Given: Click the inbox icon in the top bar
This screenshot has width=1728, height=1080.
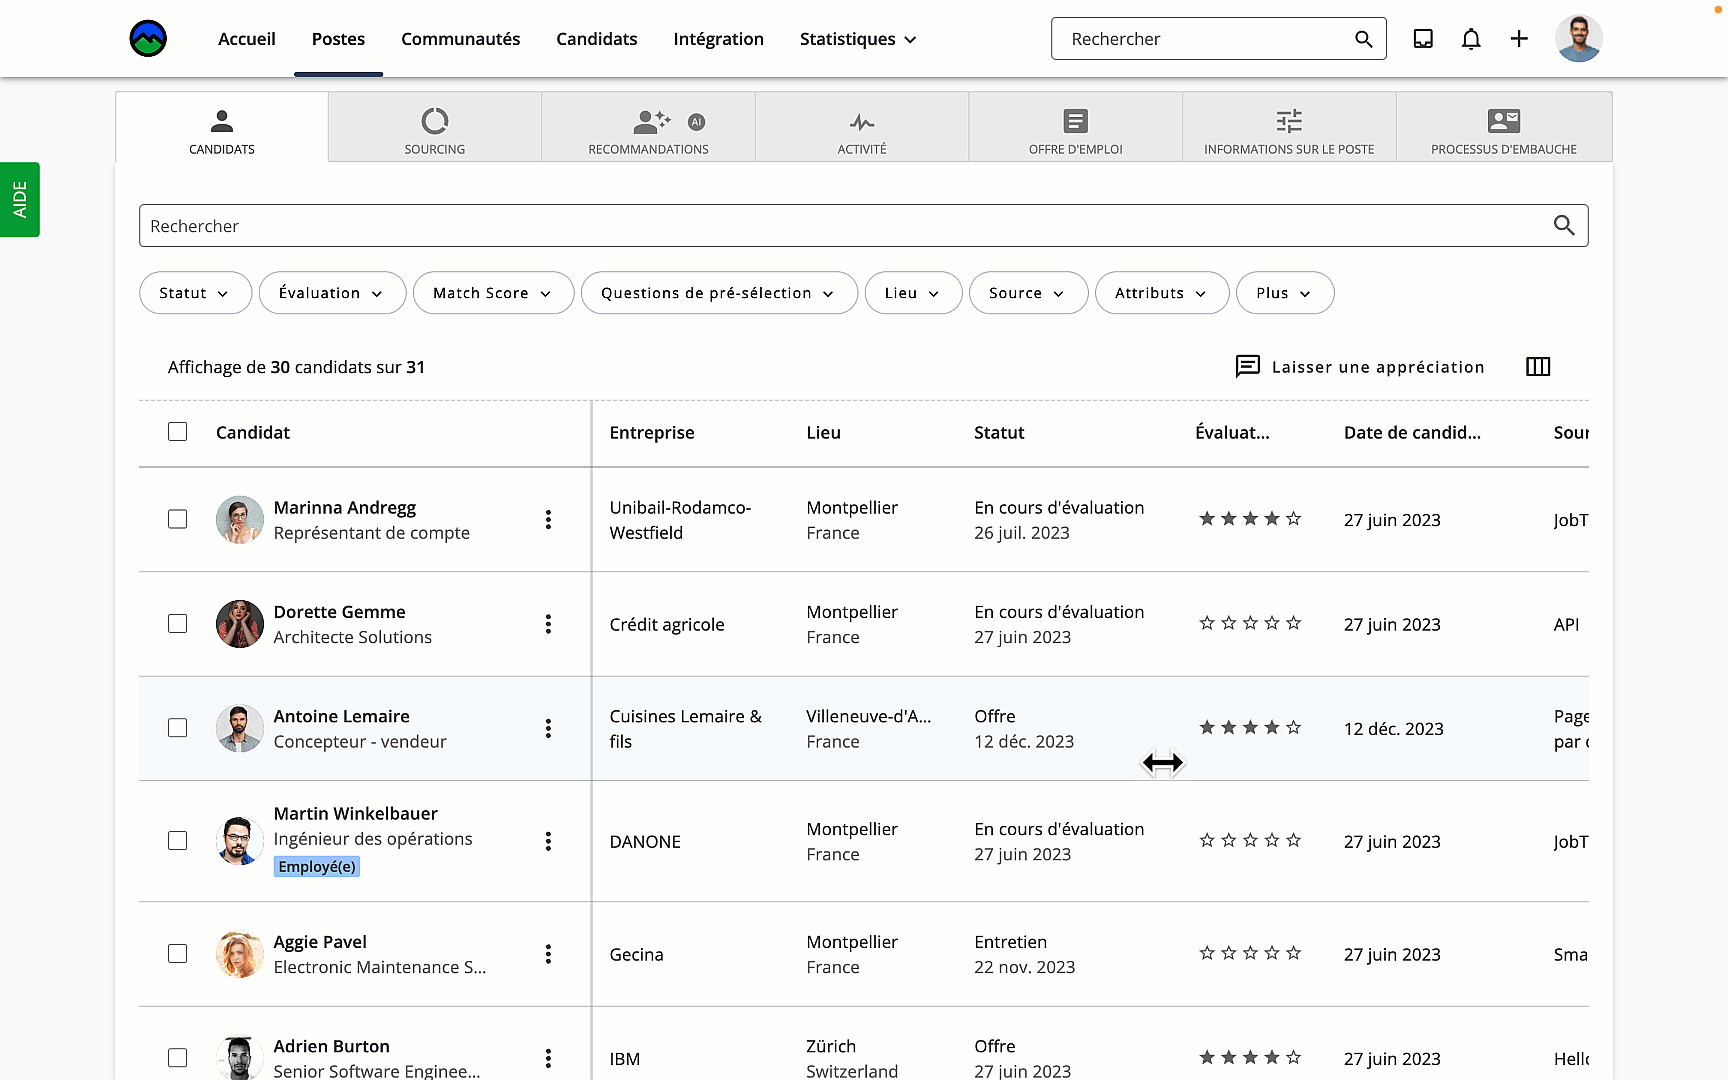Looking at the screenshot, I should tap(1423, 38).
